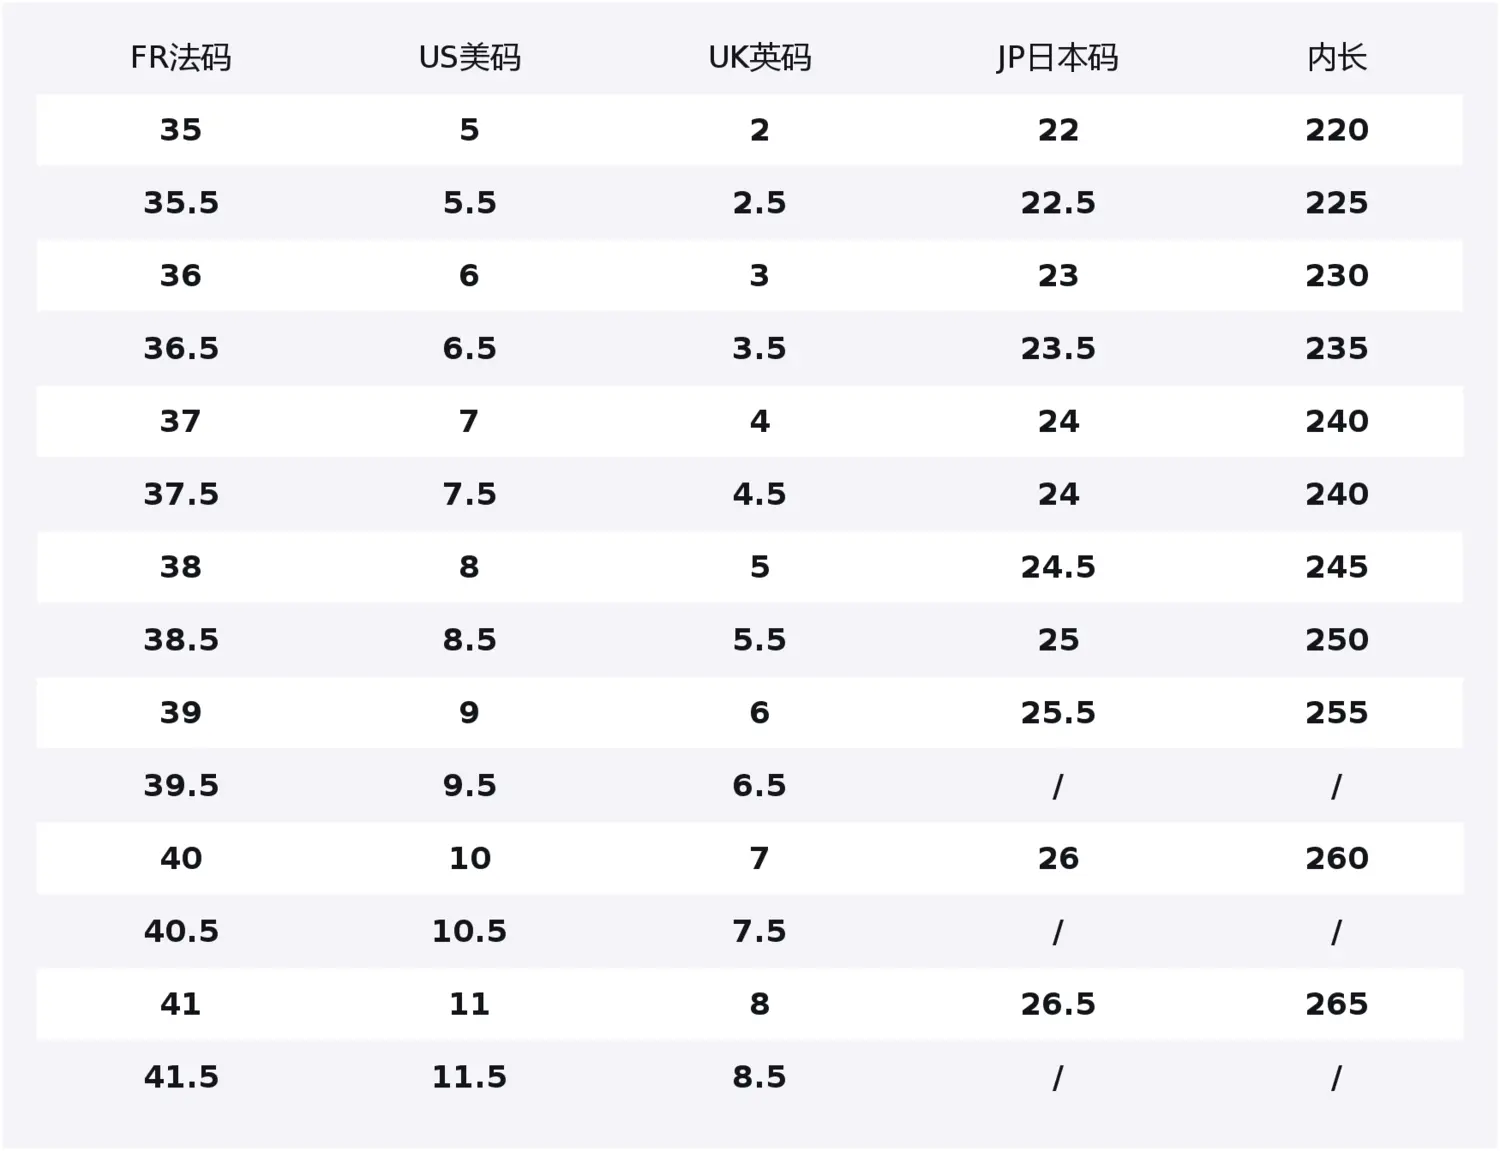Select JP size 24.5 cell

point(1058,567)
